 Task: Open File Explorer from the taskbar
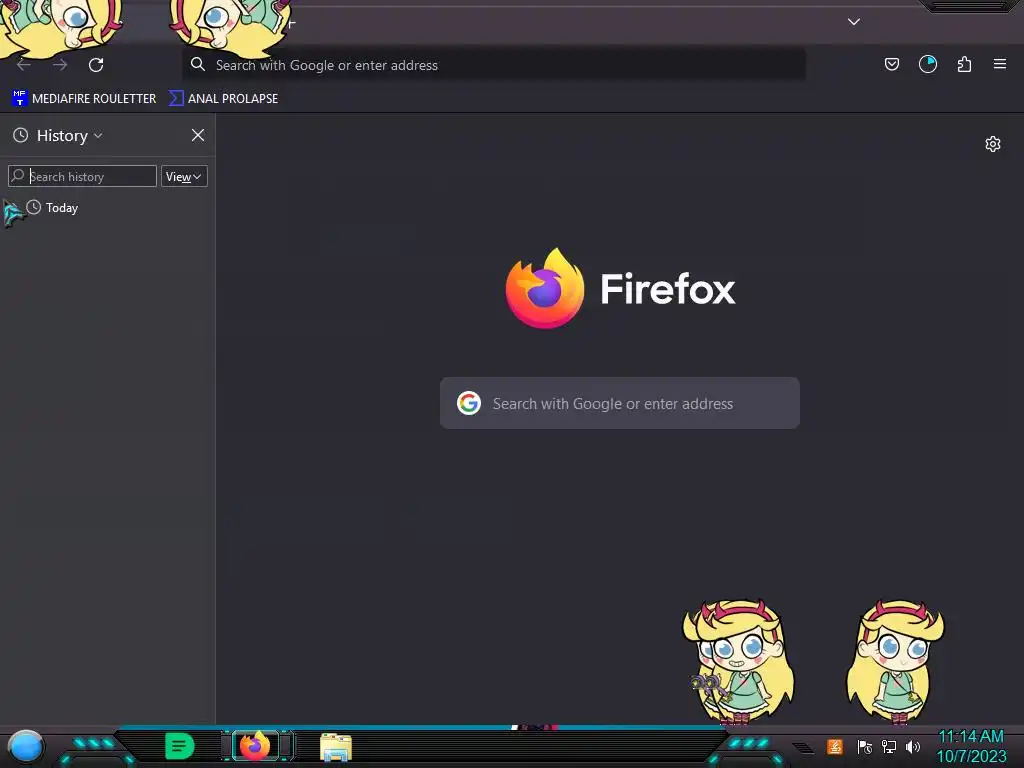tap(336, 746)
